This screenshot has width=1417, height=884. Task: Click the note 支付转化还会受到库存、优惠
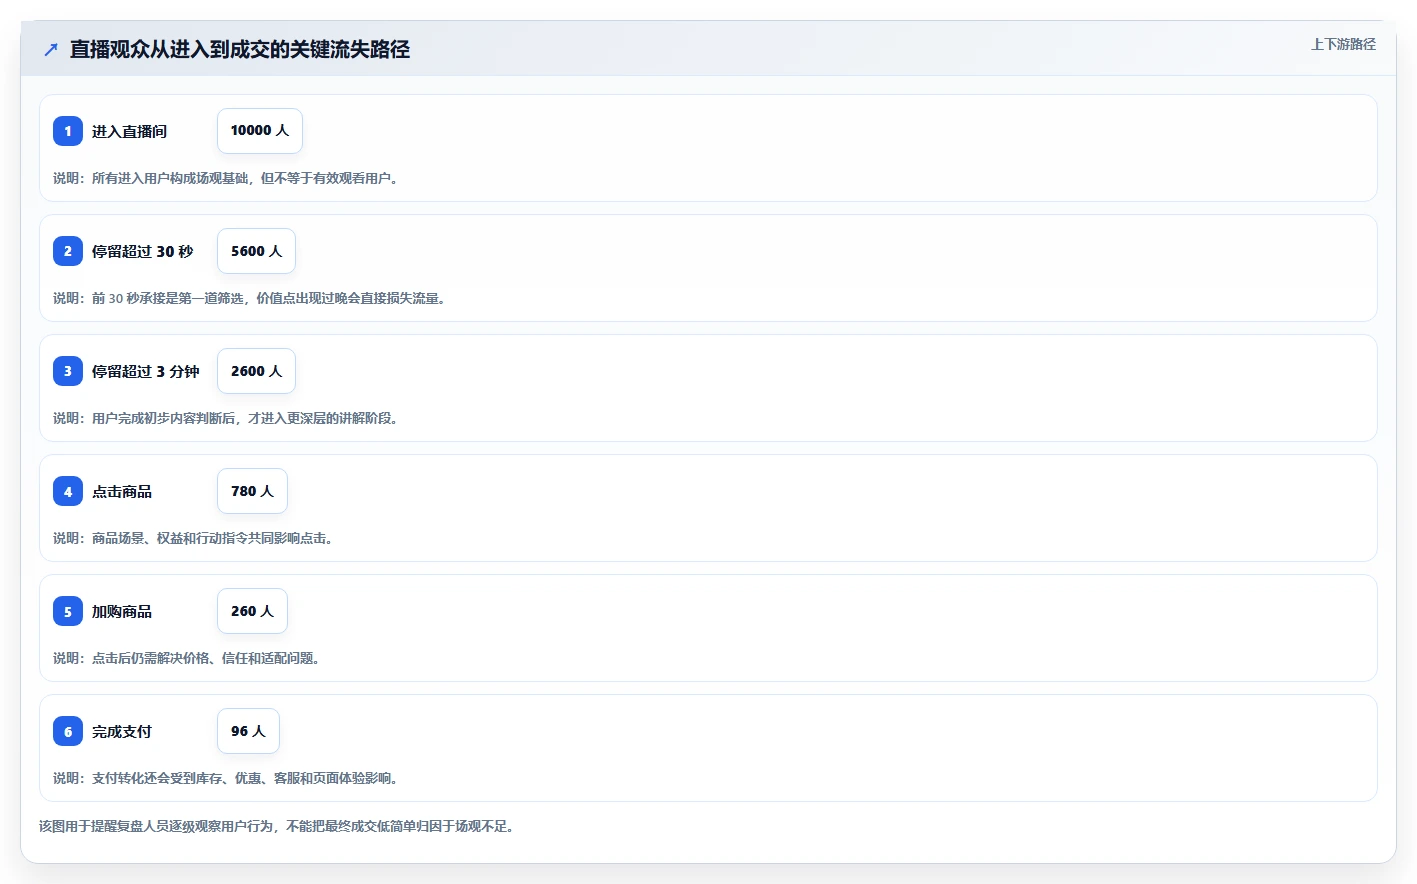(228, 778)
